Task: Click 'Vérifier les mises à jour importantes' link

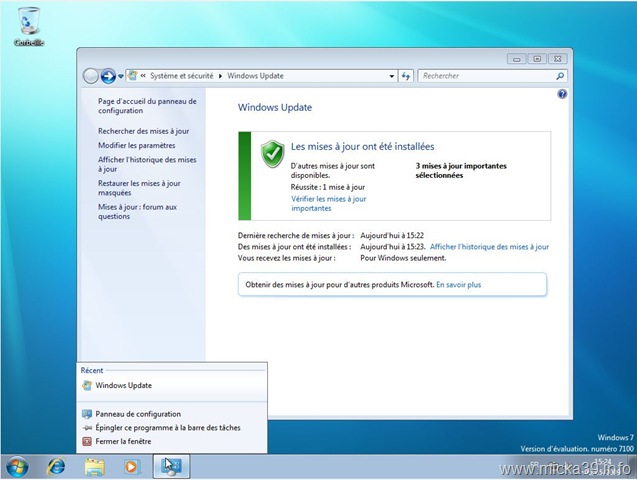Action: point(329,203)
